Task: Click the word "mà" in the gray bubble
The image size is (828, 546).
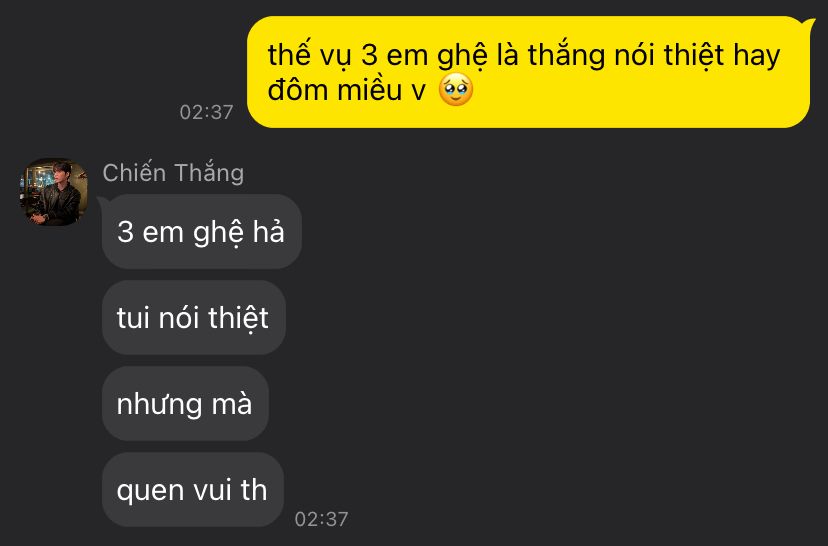Action: 232,404
